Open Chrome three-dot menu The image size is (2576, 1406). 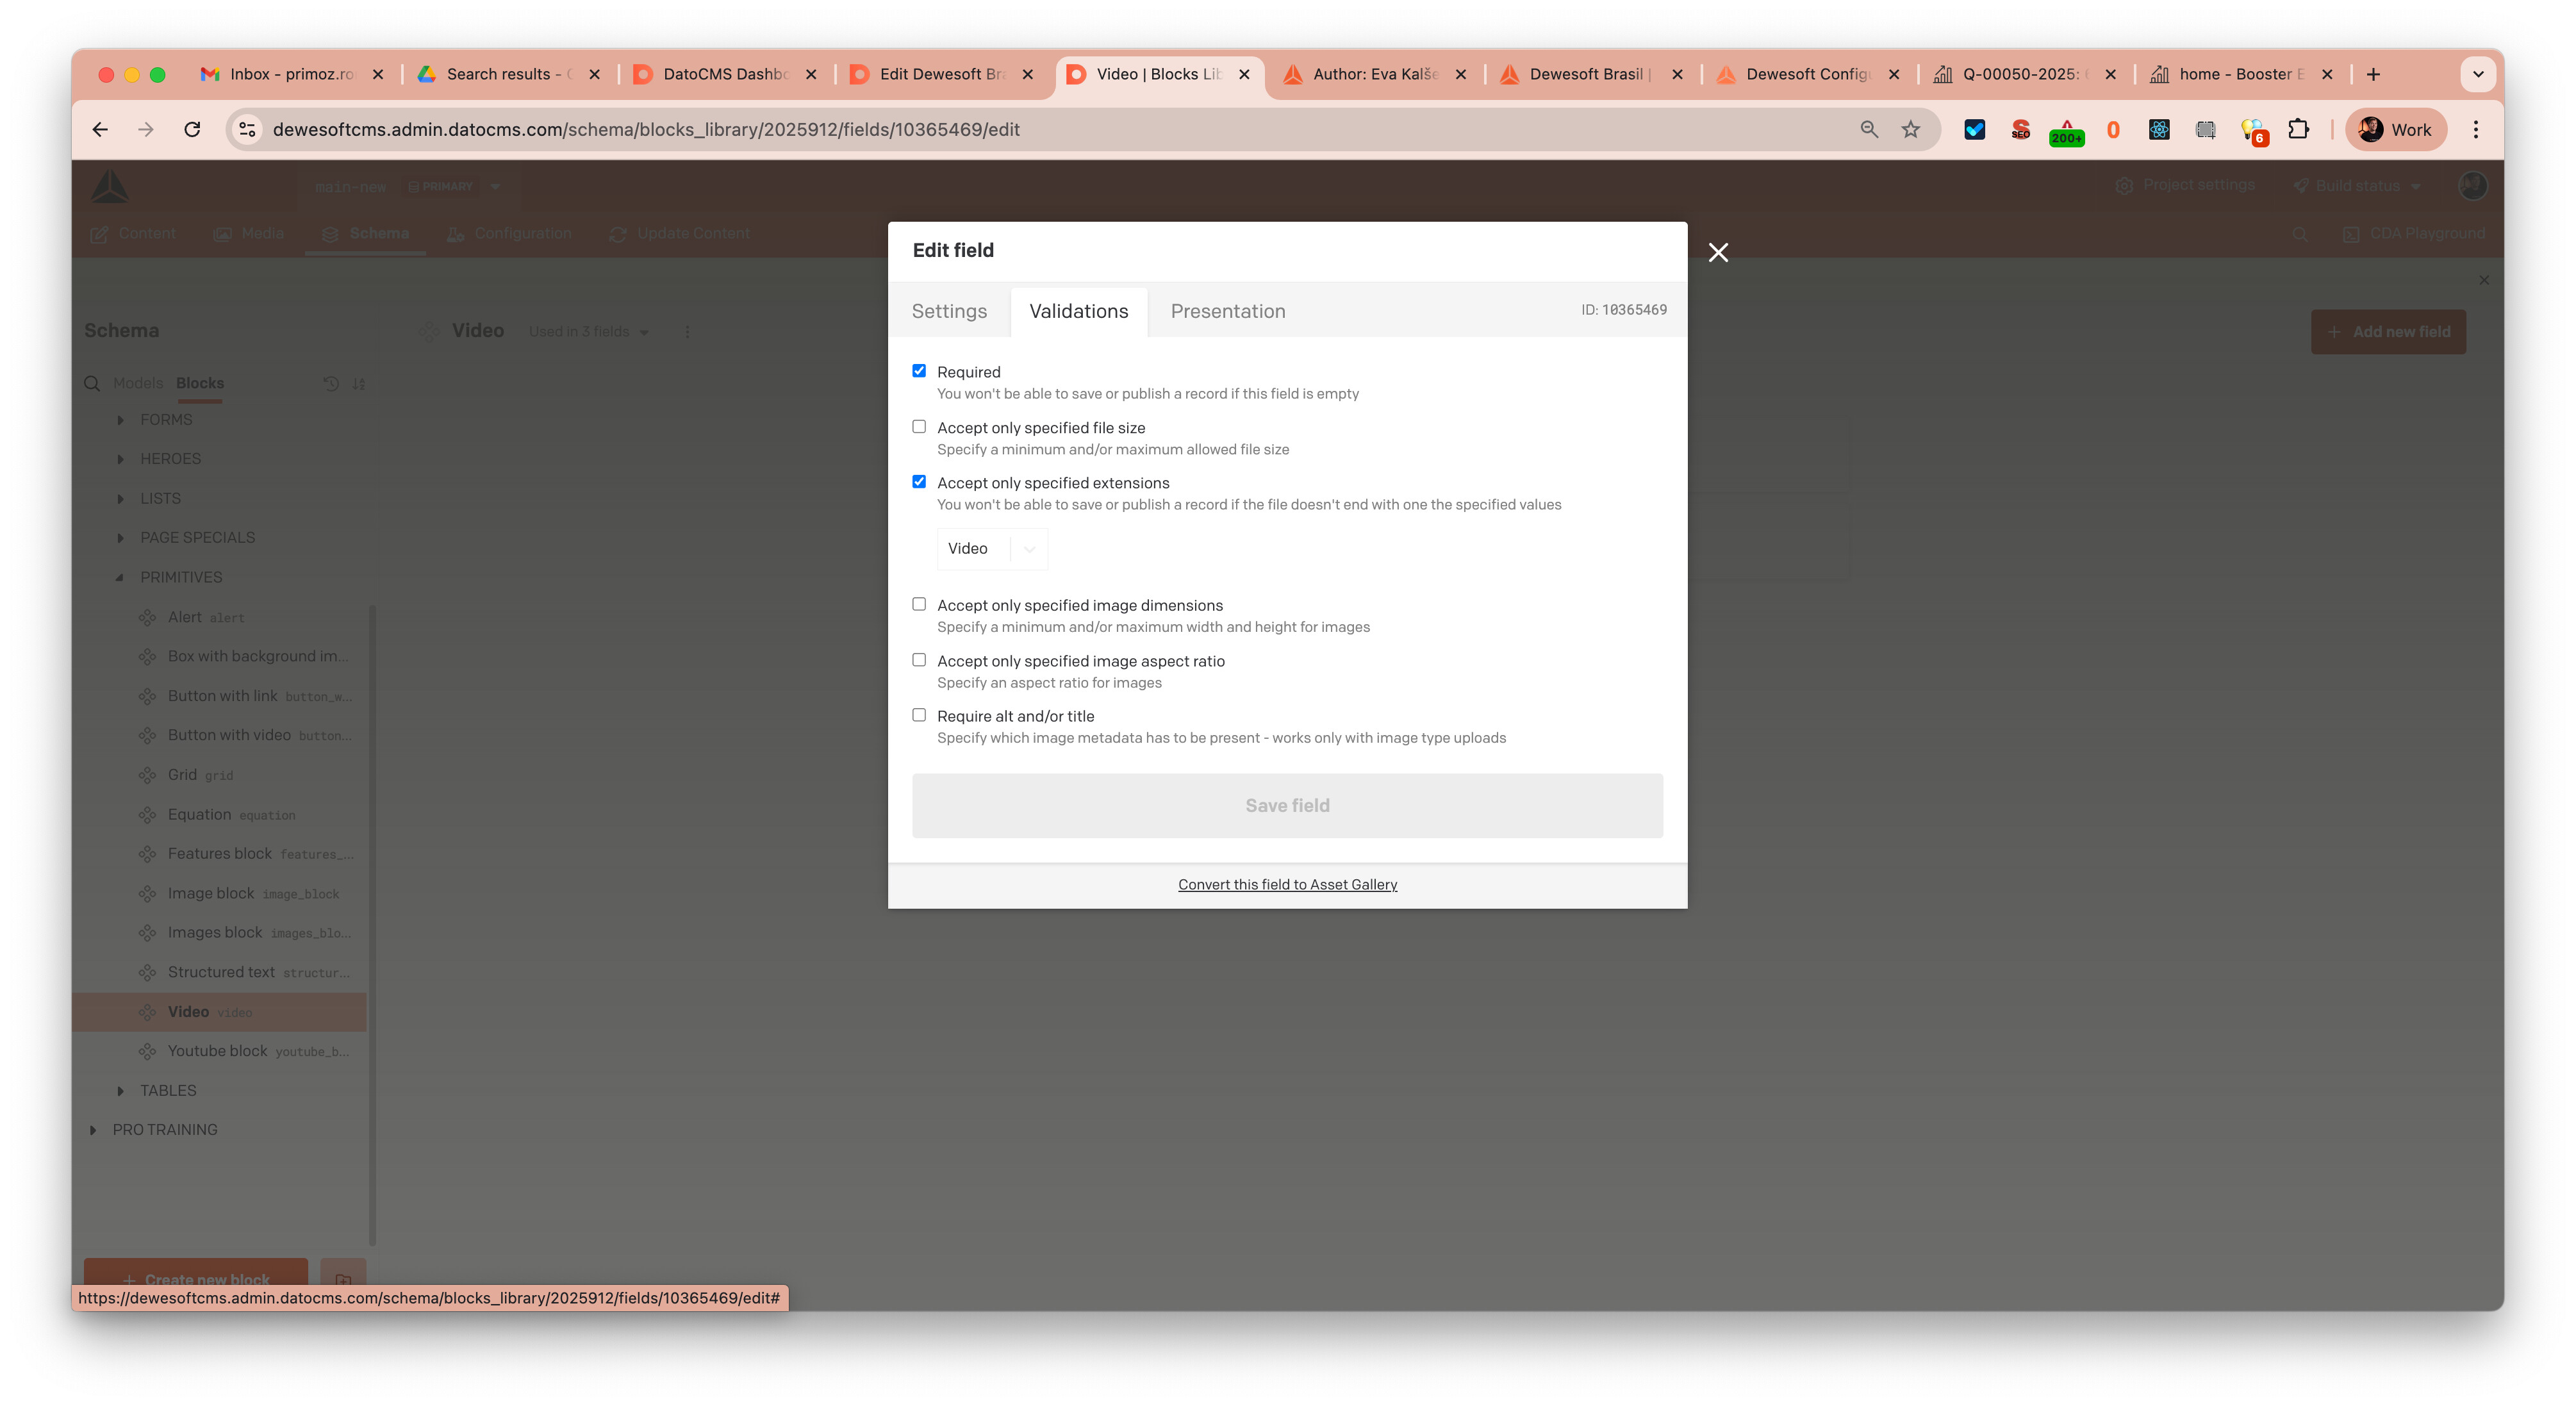(x=2475, y=129)
